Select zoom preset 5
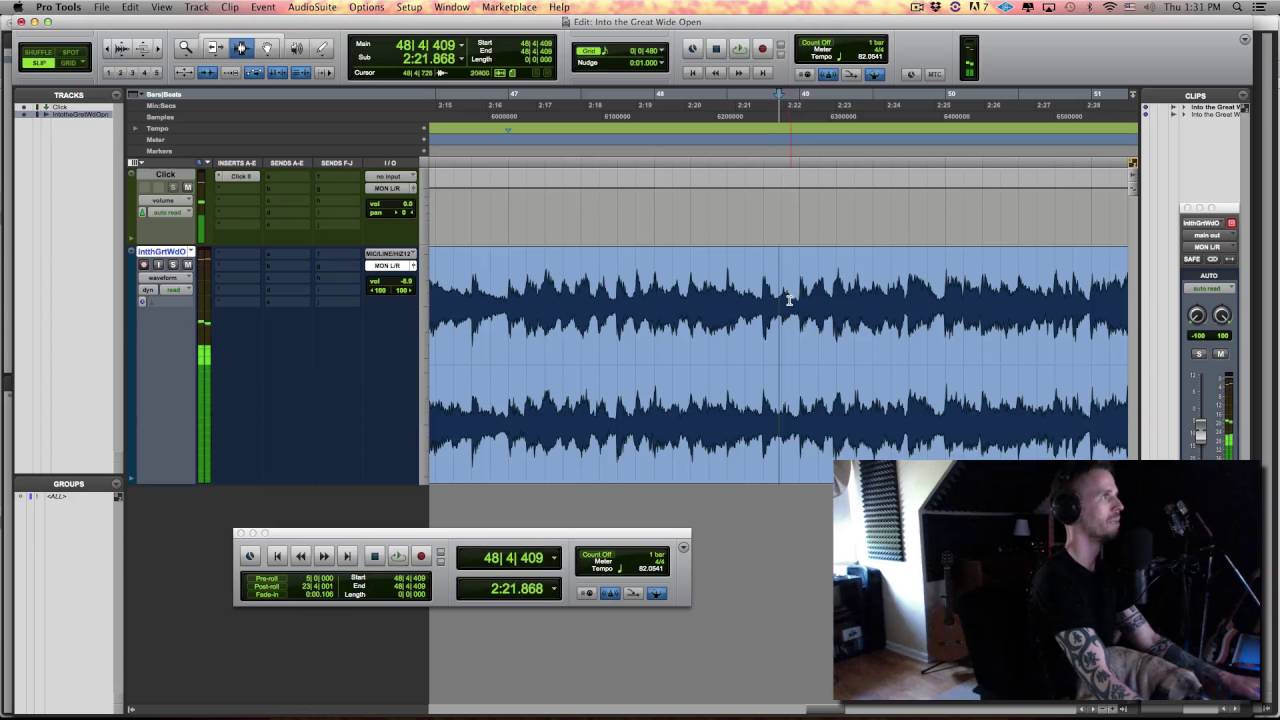Viewport: 1280px width, 720px height. (x=157, y=73)
